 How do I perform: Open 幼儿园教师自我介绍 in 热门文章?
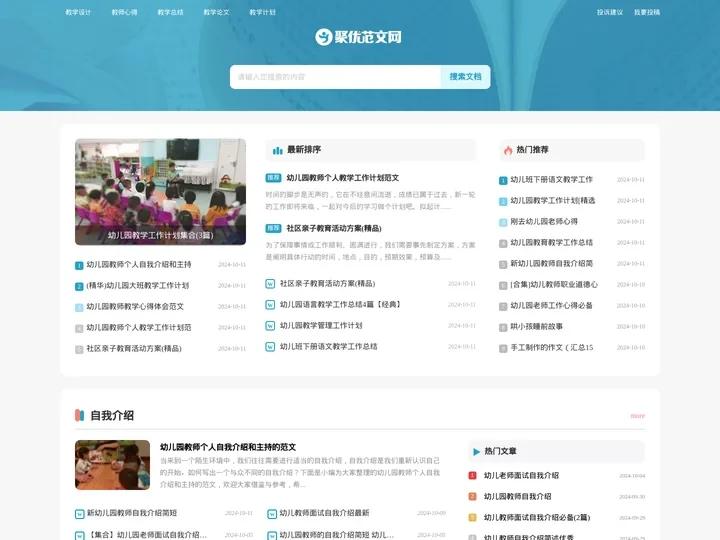tap(518, 497)
